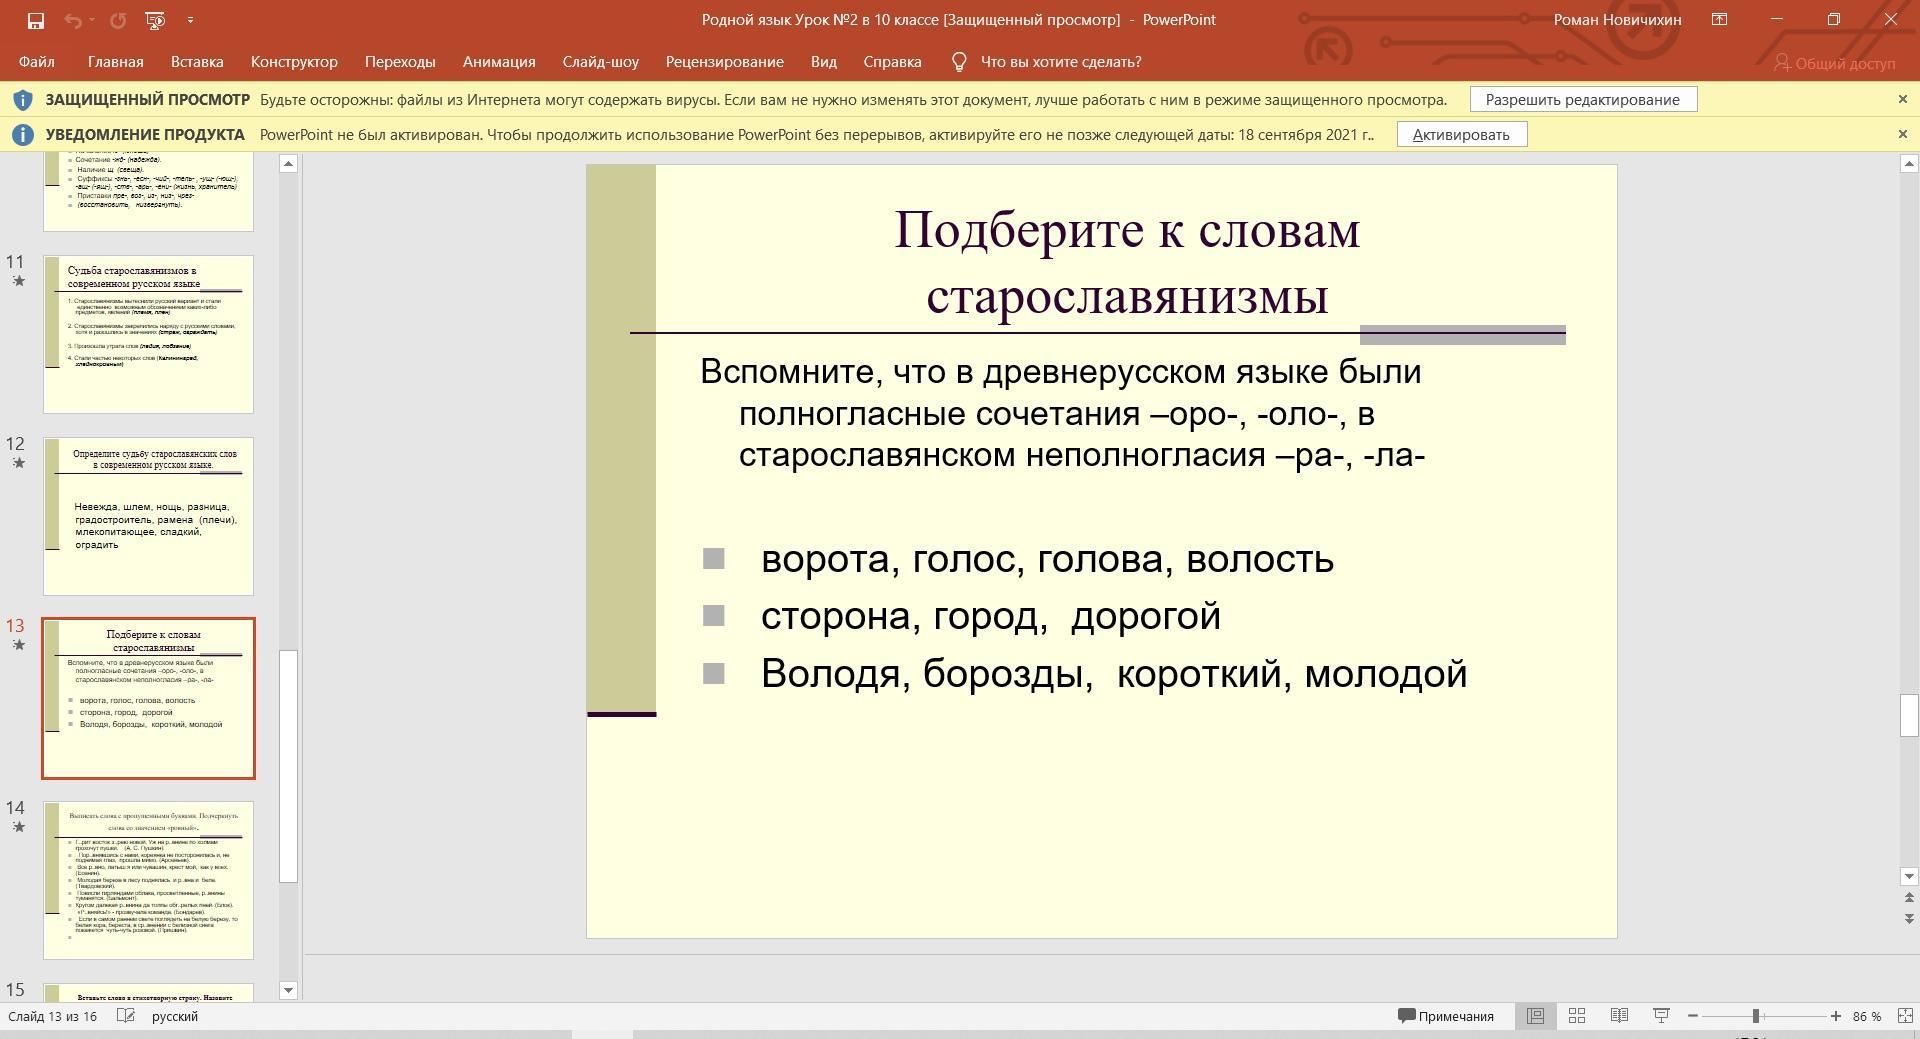Toggle Normal view button in status bar
The width and height of the screenshot is (1920, 1039).
pyautogui.click(x=1535, y=1016)
